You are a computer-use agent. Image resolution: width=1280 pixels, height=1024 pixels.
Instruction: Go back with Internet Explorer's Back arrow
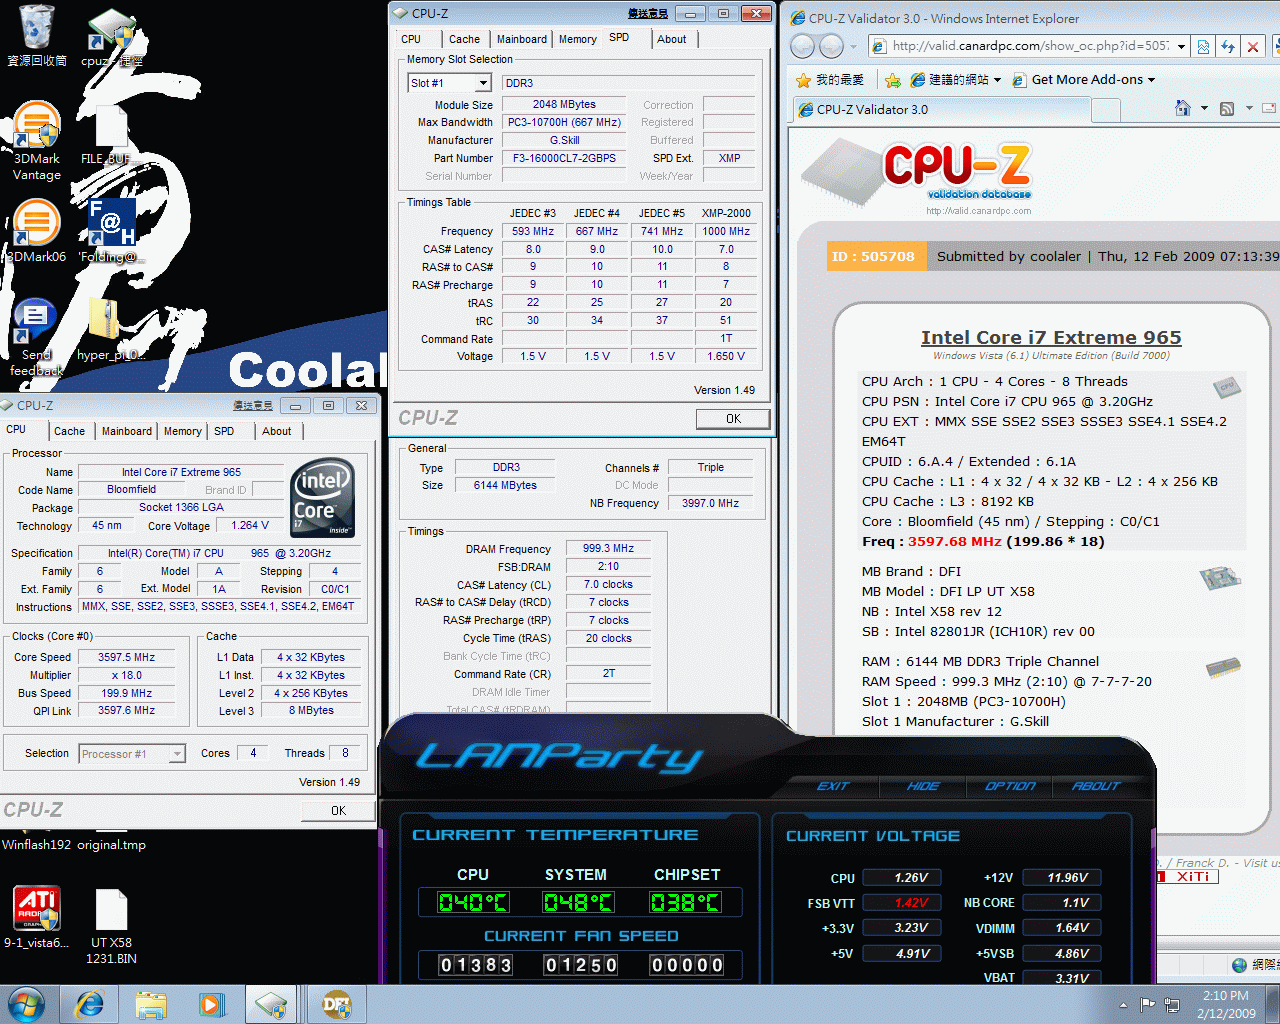point(803,47)
